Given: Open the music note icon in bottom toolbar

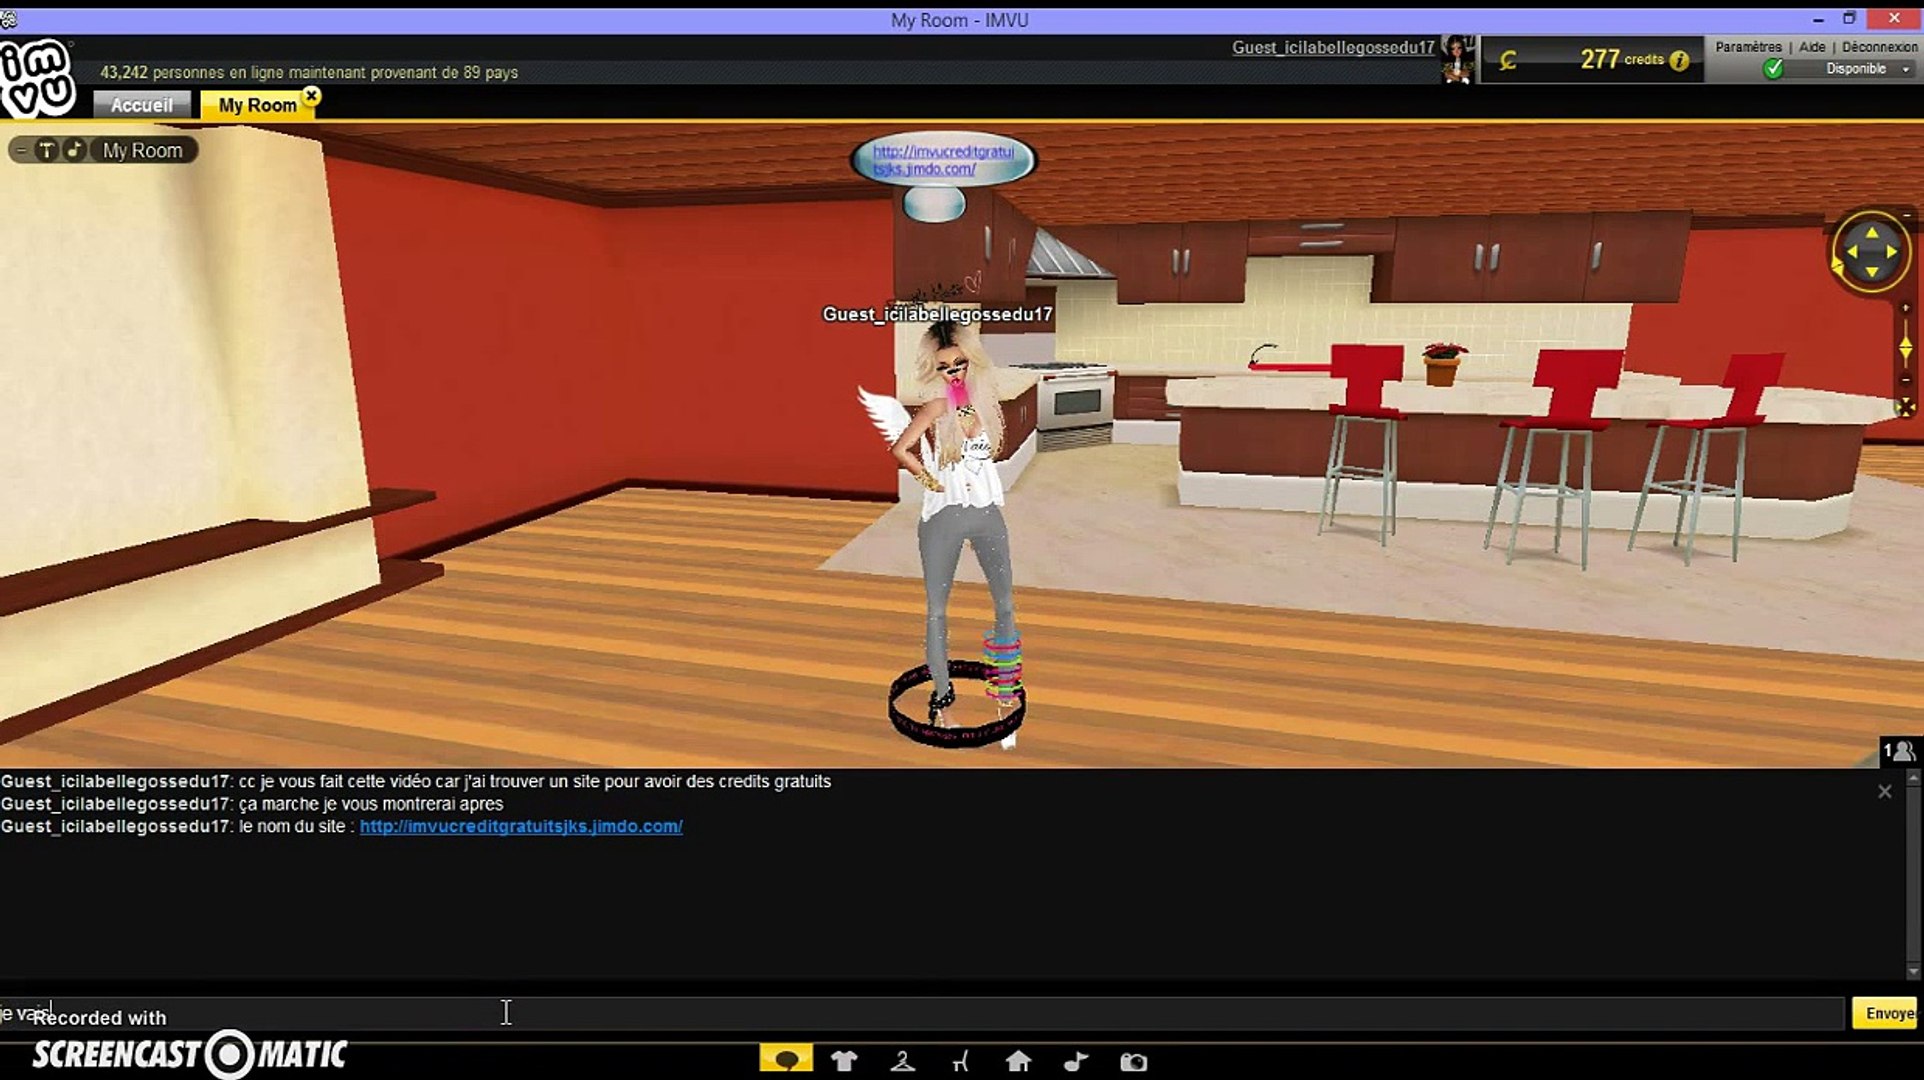Looking at the screenshot, I should coord(1076,1061).
